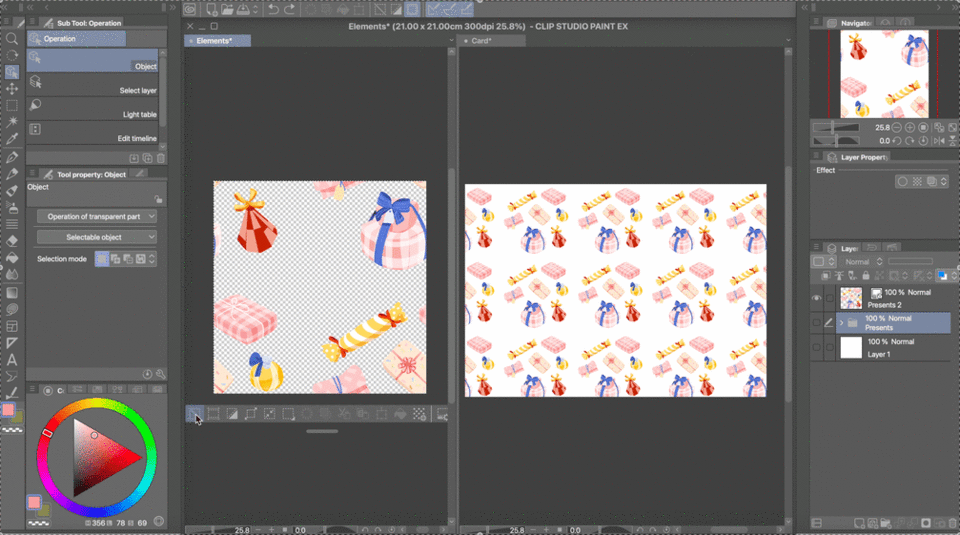Click the pink main color swatch
960x535 pixels.
point(35,502)
